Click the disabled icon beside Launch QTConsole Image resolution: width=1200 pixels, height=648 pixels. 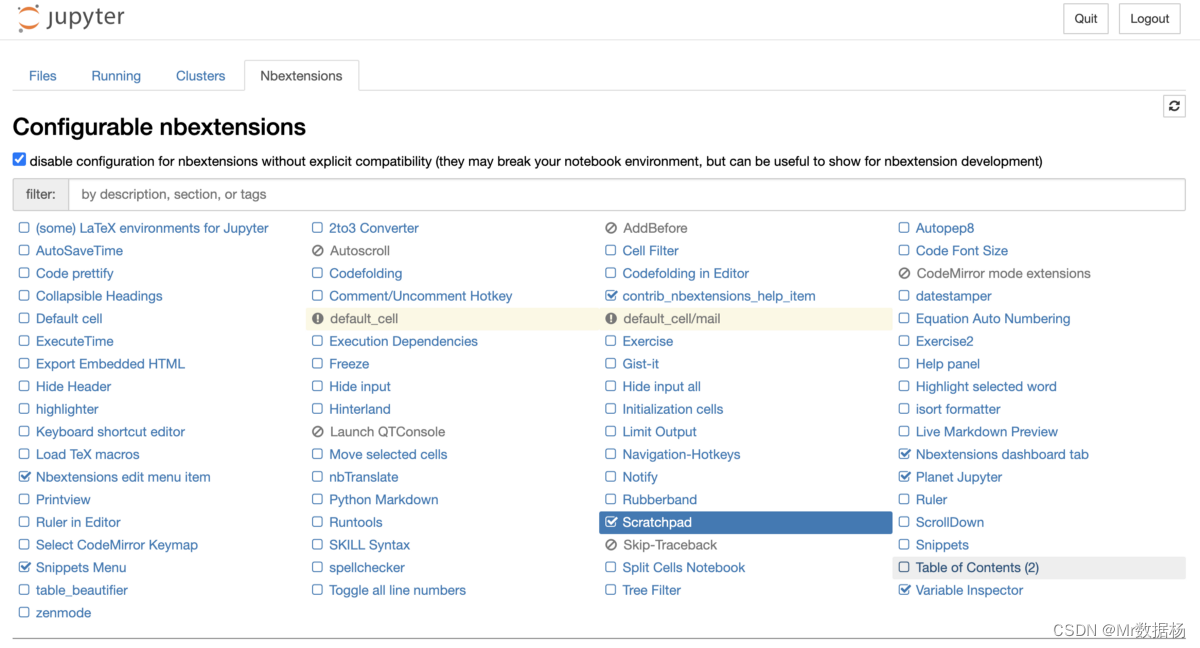point(318,432)
